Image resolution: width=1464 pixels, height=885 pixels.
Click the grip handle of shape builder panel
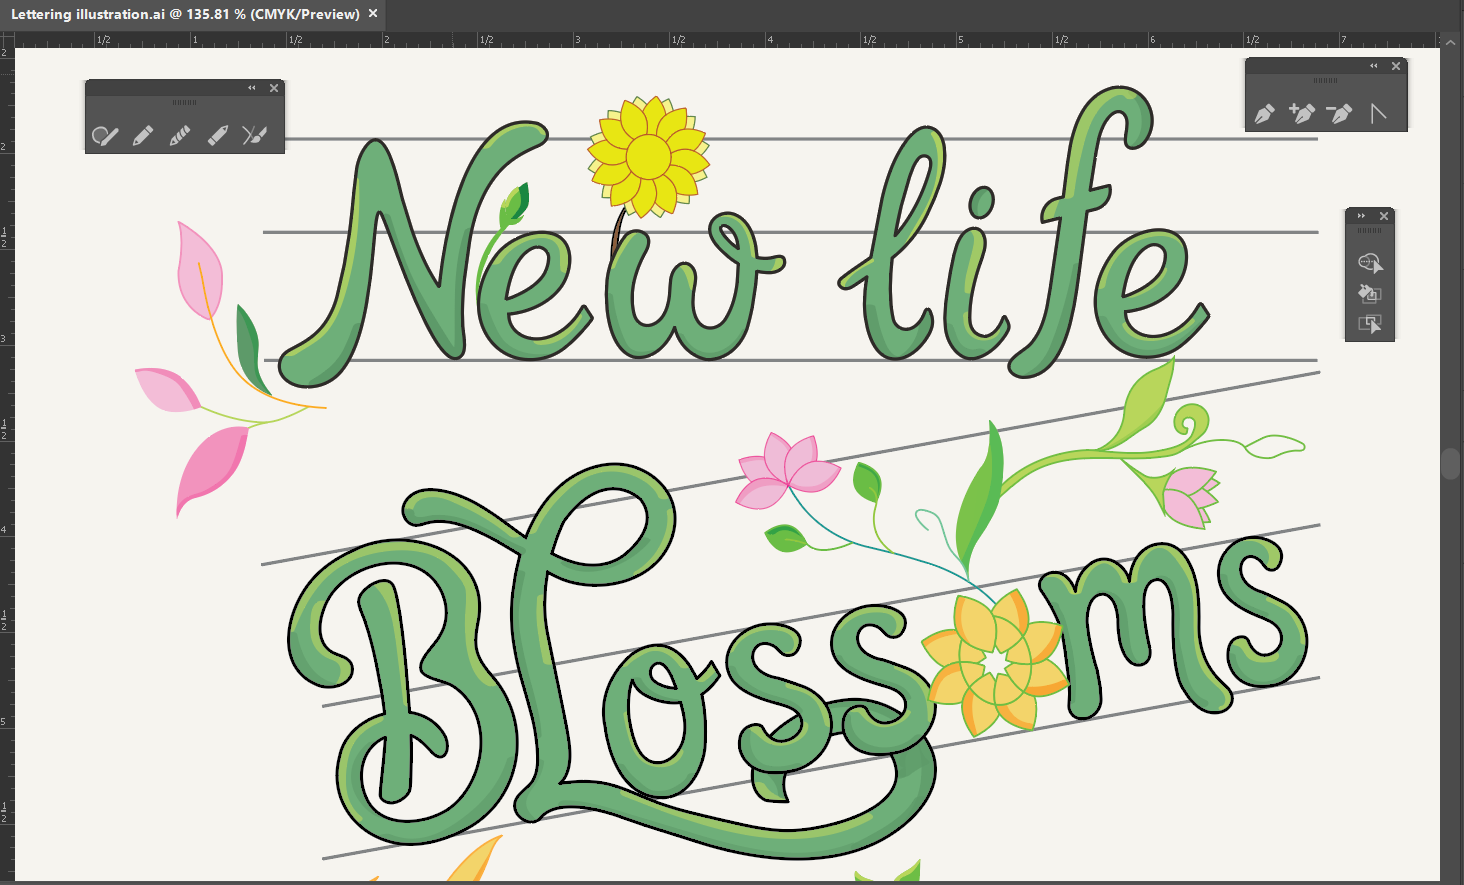(x=1370, y=231)
